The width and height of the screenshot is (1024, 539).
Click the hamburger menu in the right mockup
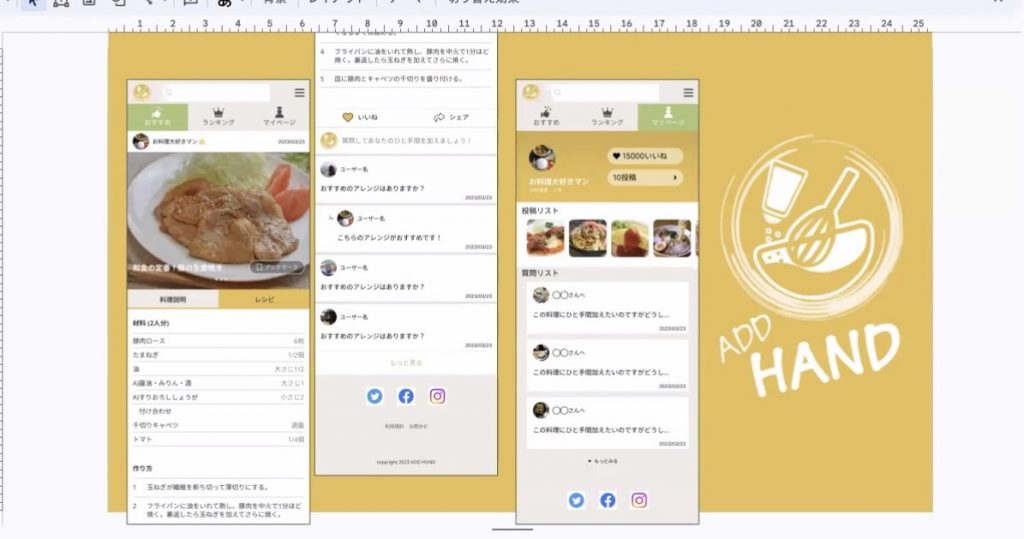tap(688, 93)
